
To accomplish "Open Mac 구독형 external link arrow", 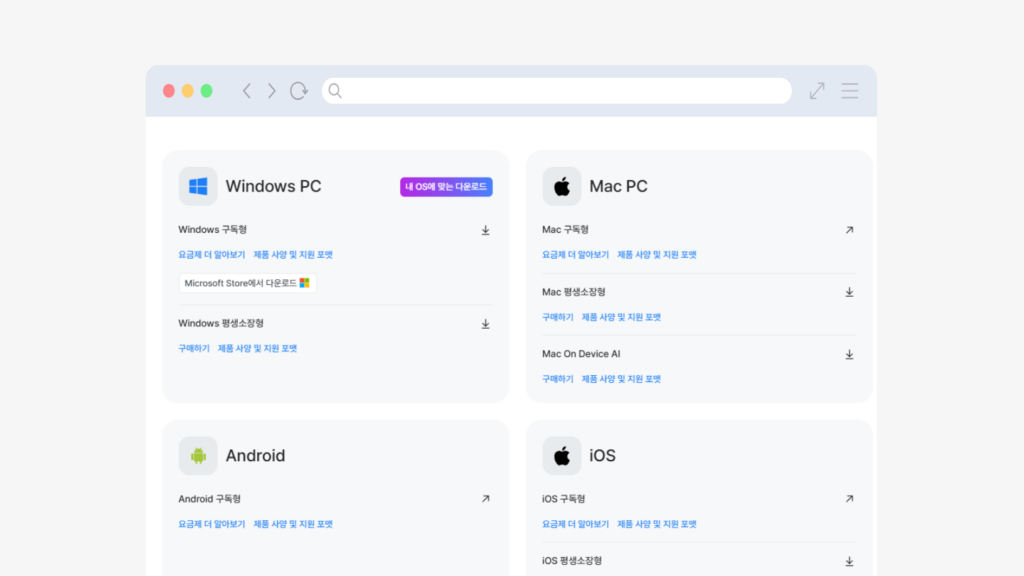I will click(849, 230).
